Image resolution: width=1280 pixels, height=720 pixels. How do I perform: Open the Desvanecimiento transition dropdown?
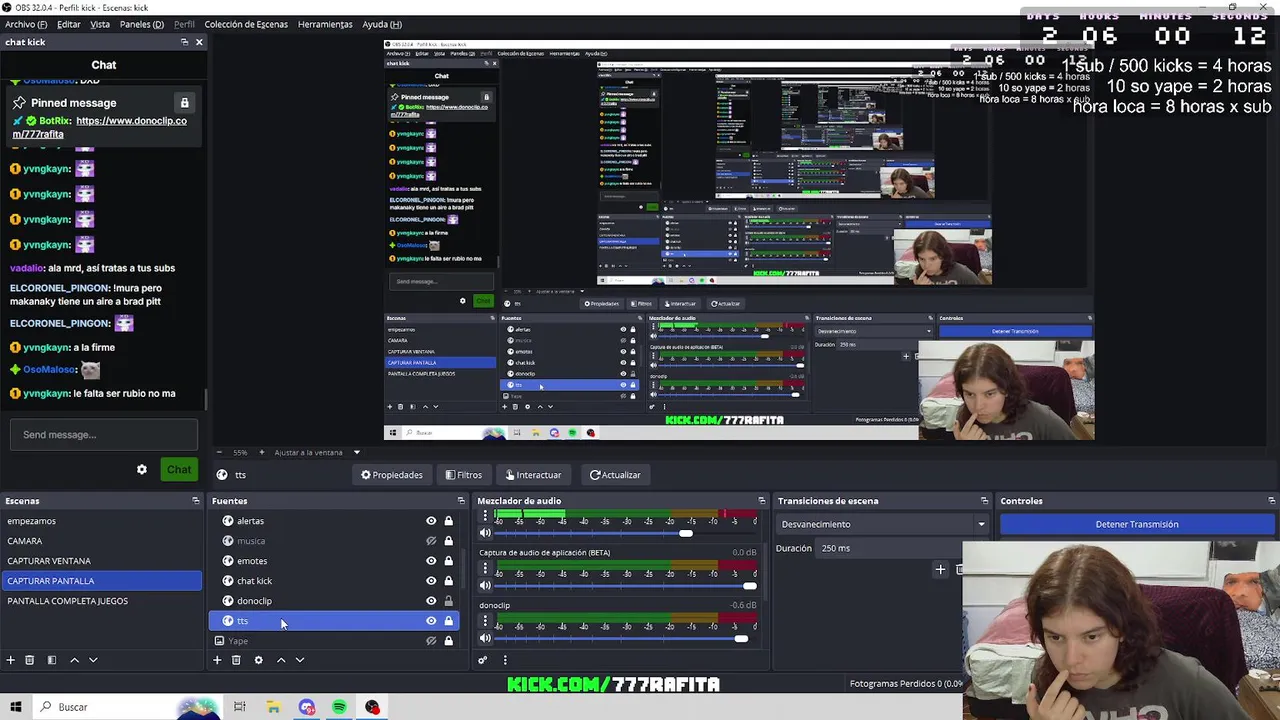(883, 524)
